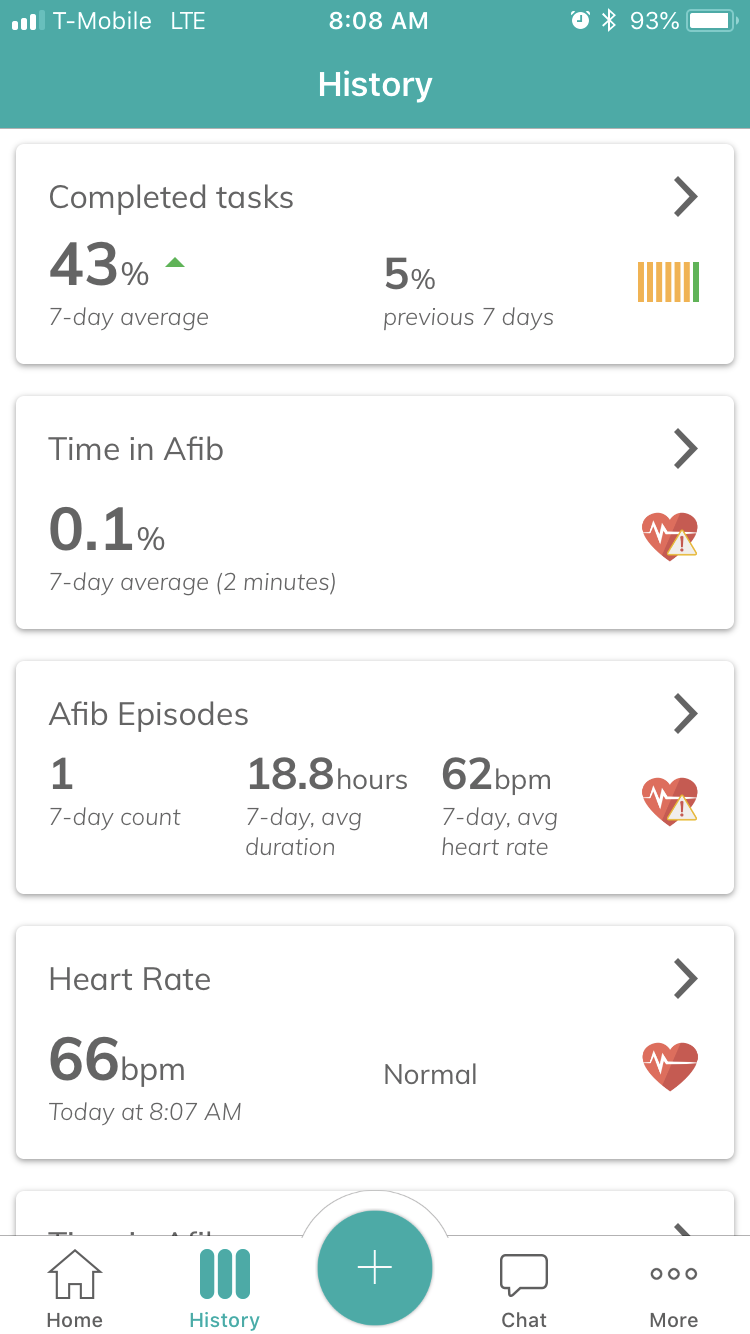Tap the Time in Afib heart warning icon
This screenshot has height=1334, width=750.
pos(669,537)
